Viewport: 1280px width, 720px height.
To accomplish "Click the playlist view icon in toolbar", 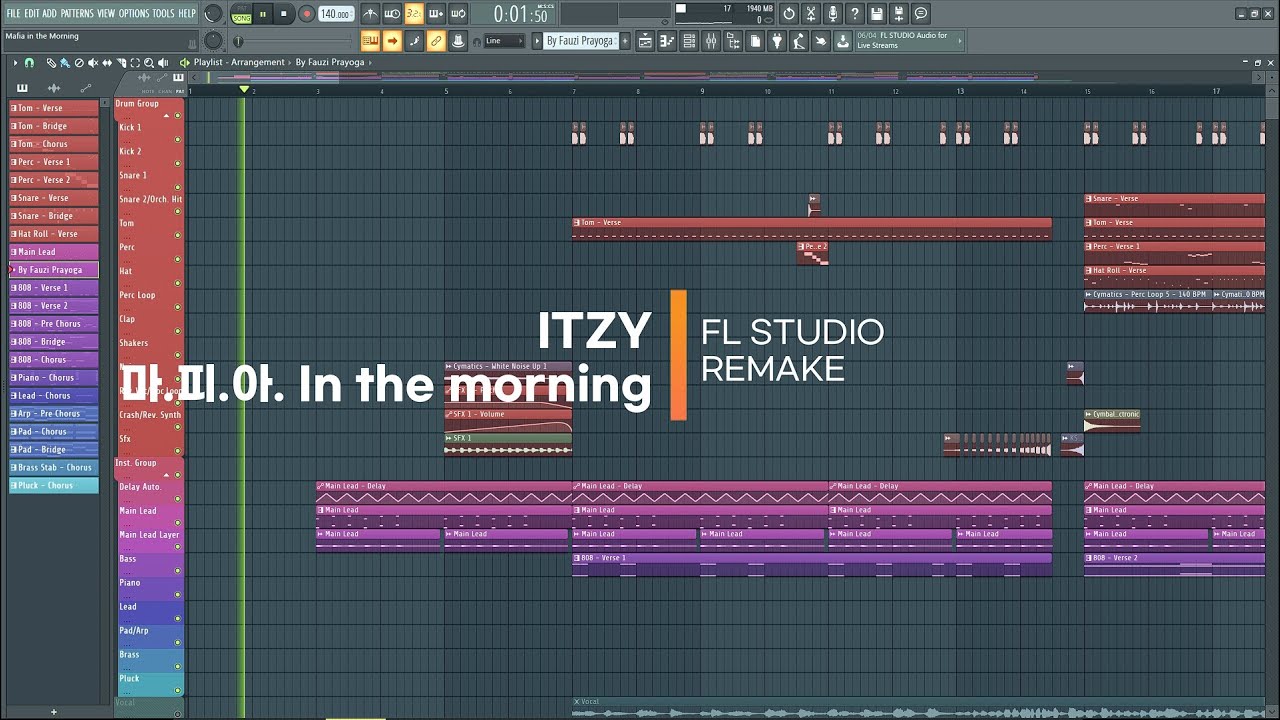I will click(645, 41).
